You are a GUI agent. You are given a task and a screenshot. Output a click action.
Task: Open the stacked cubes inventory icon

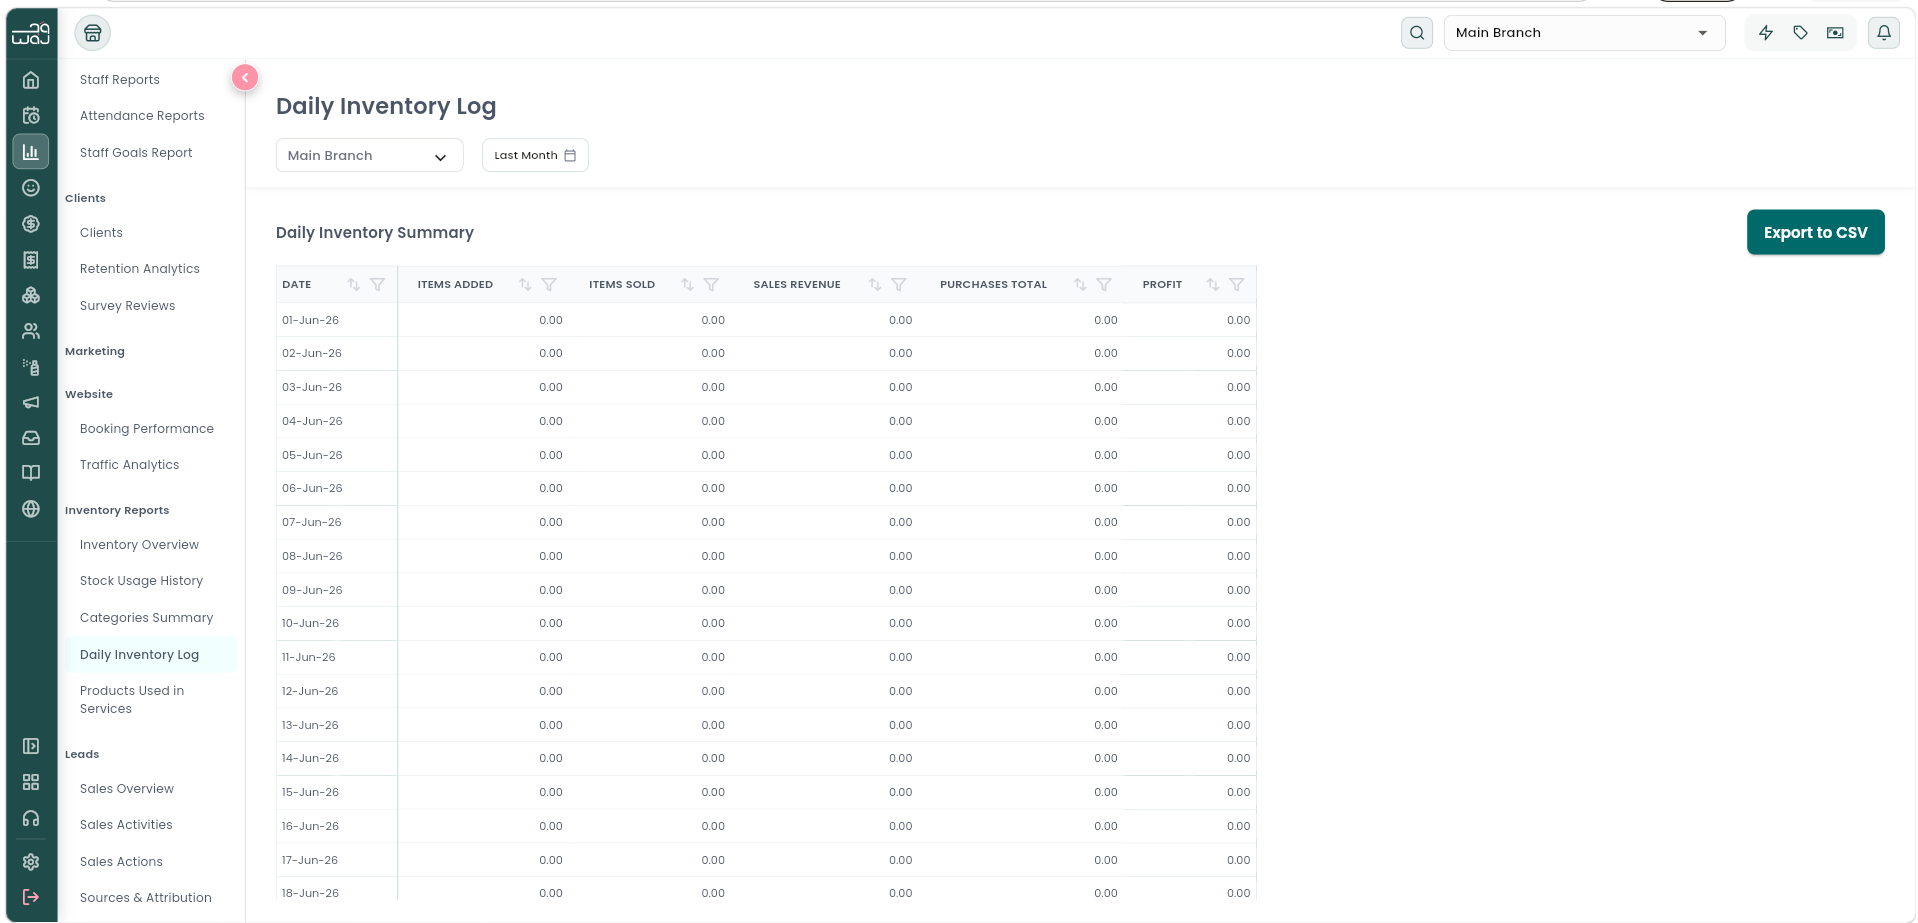(x=31, y=295)
